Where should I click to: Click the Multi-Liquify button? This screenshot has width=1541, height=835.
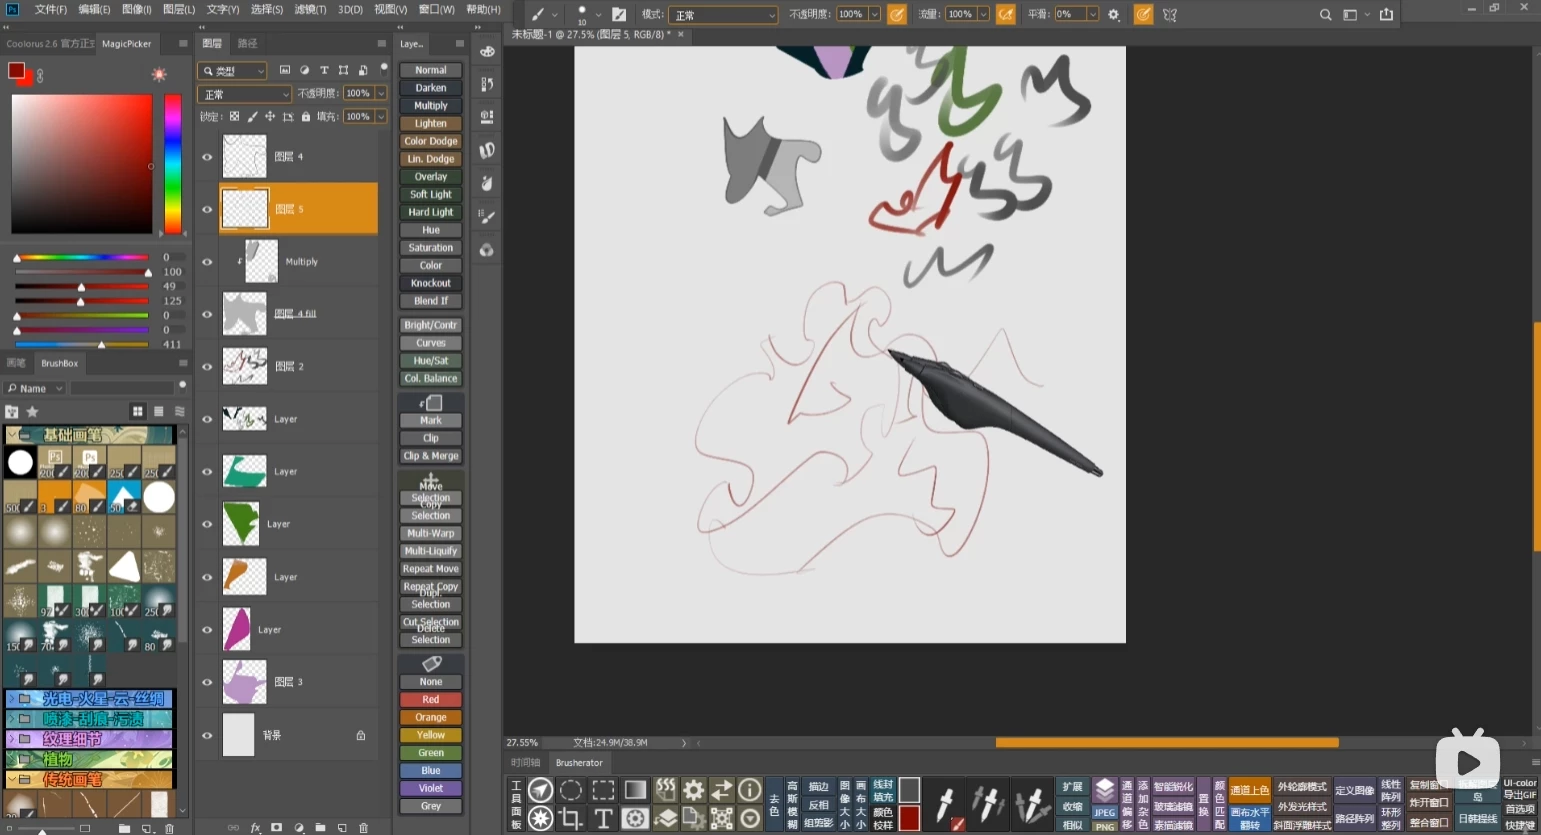pyautogui.click(x=431, y=551)
